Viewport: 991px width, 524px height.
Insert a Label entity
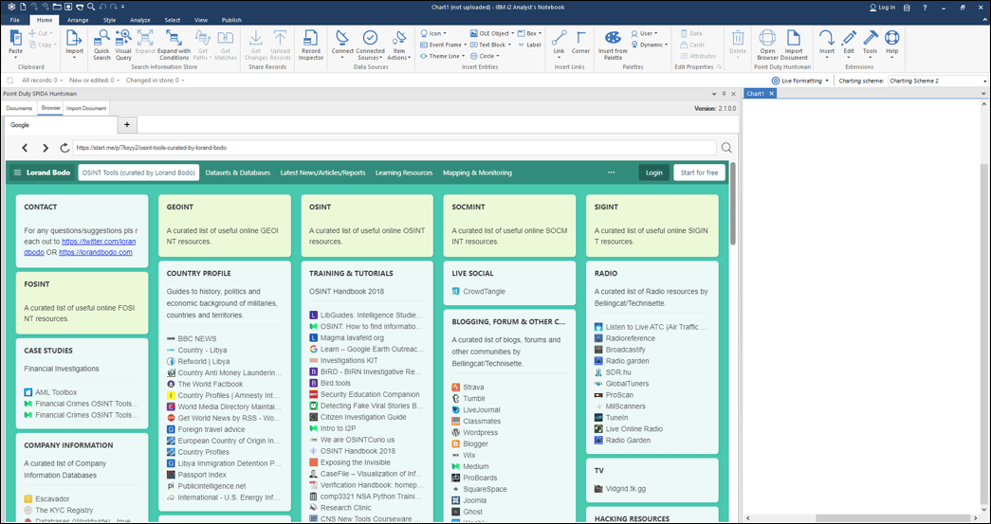pos(529,45)
